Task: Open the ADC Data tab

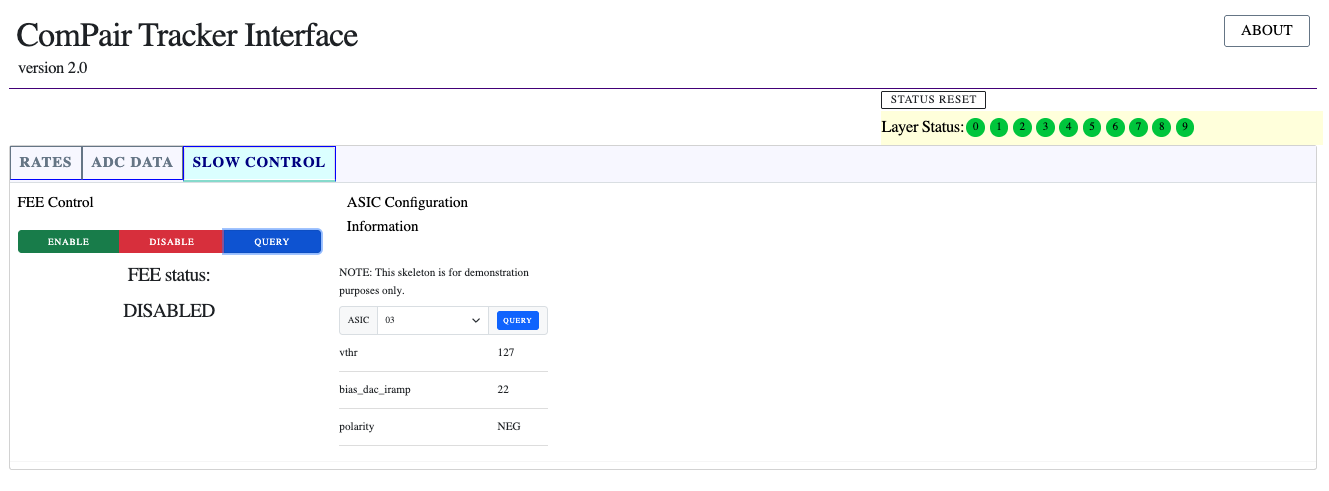Action: coord(132,162)
